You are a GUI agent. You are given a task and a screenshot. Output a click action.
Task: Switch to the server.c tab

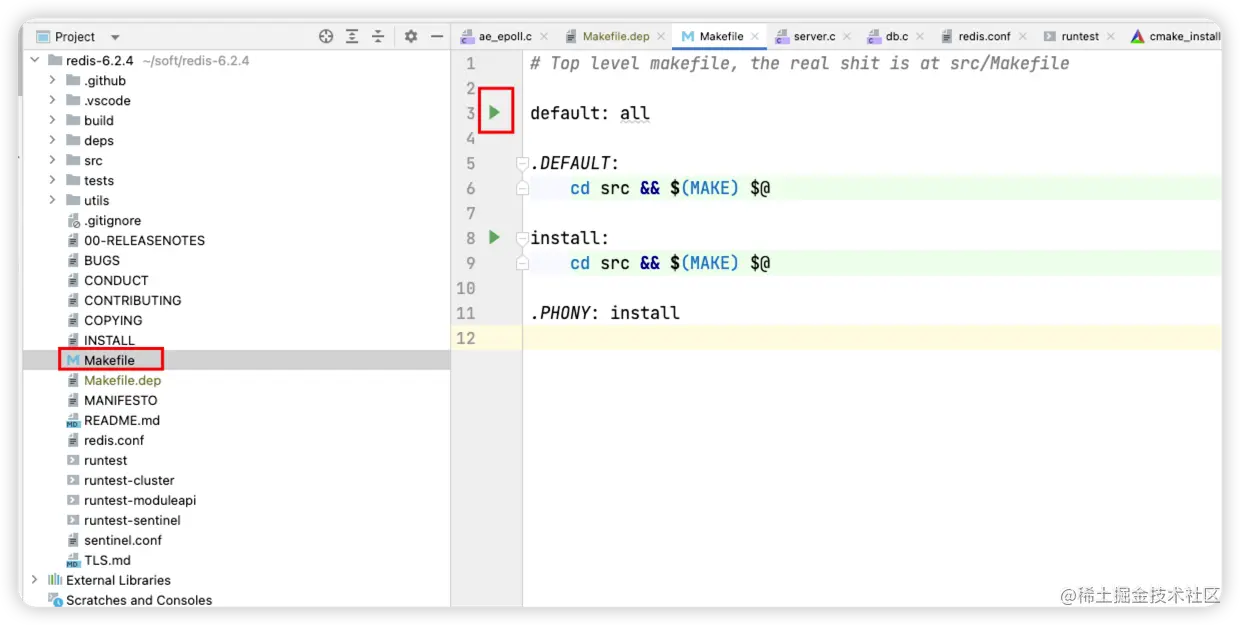click(x=814, y=36)
